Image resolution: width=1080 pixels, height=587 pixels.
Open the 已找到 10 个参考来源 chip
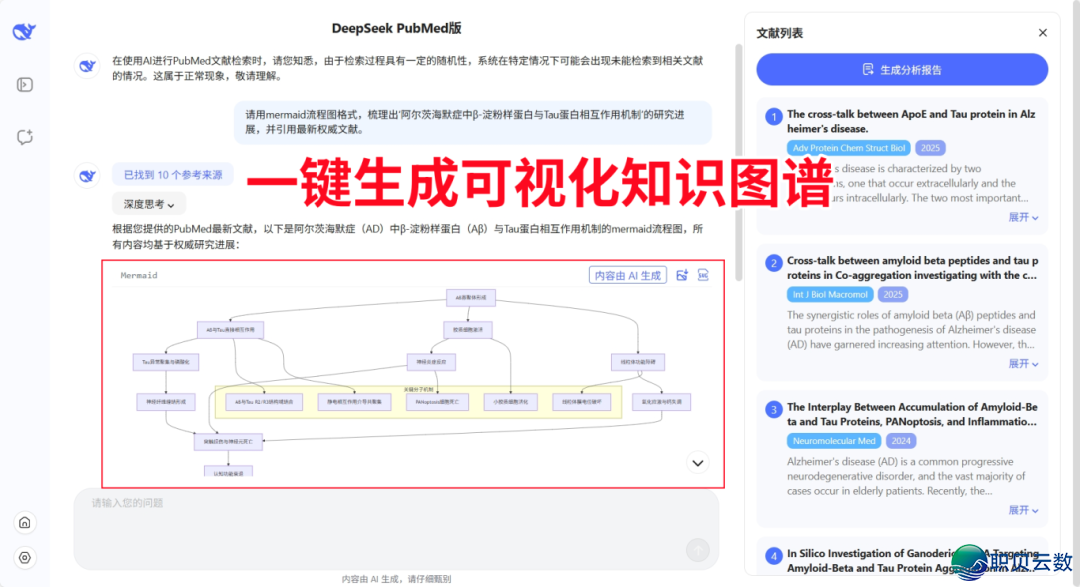[x=172, y=174]
